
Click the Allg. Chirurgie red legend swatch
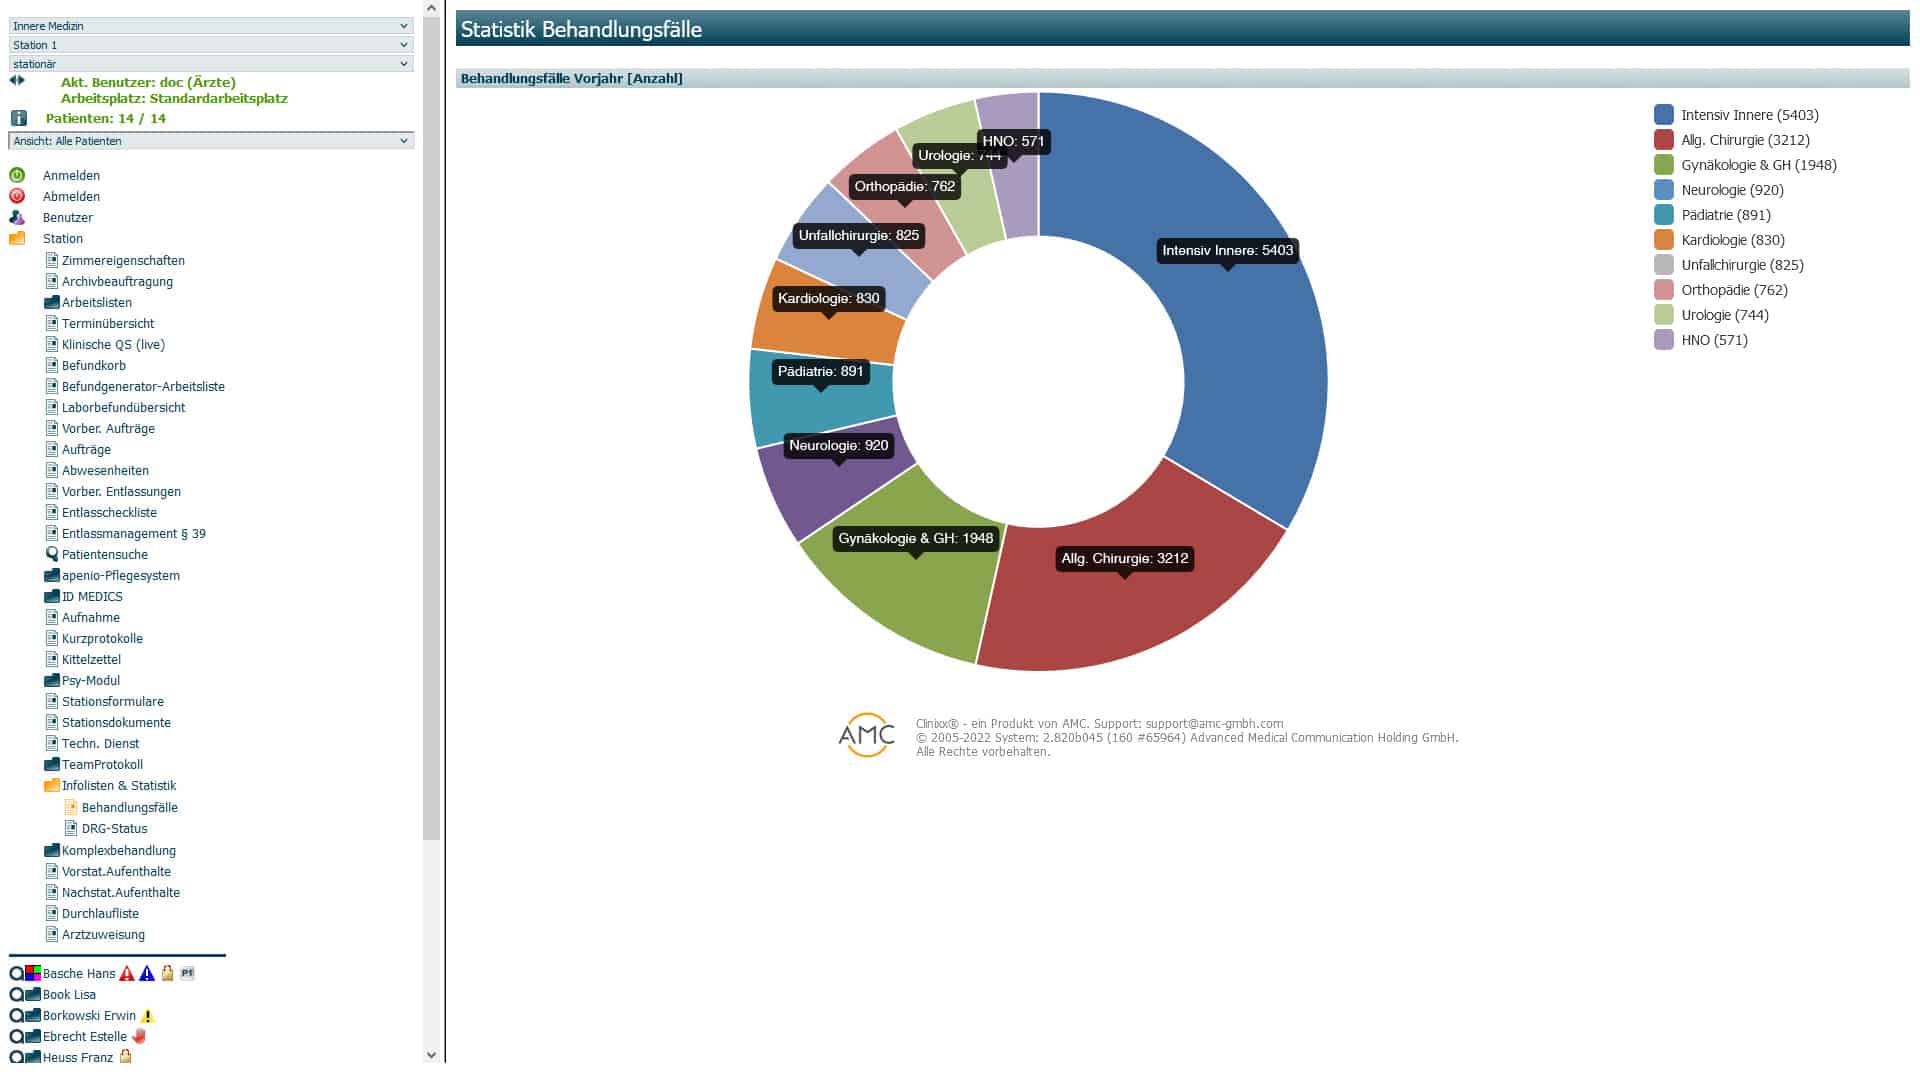pyautogui.click(x=1663, y=140)
